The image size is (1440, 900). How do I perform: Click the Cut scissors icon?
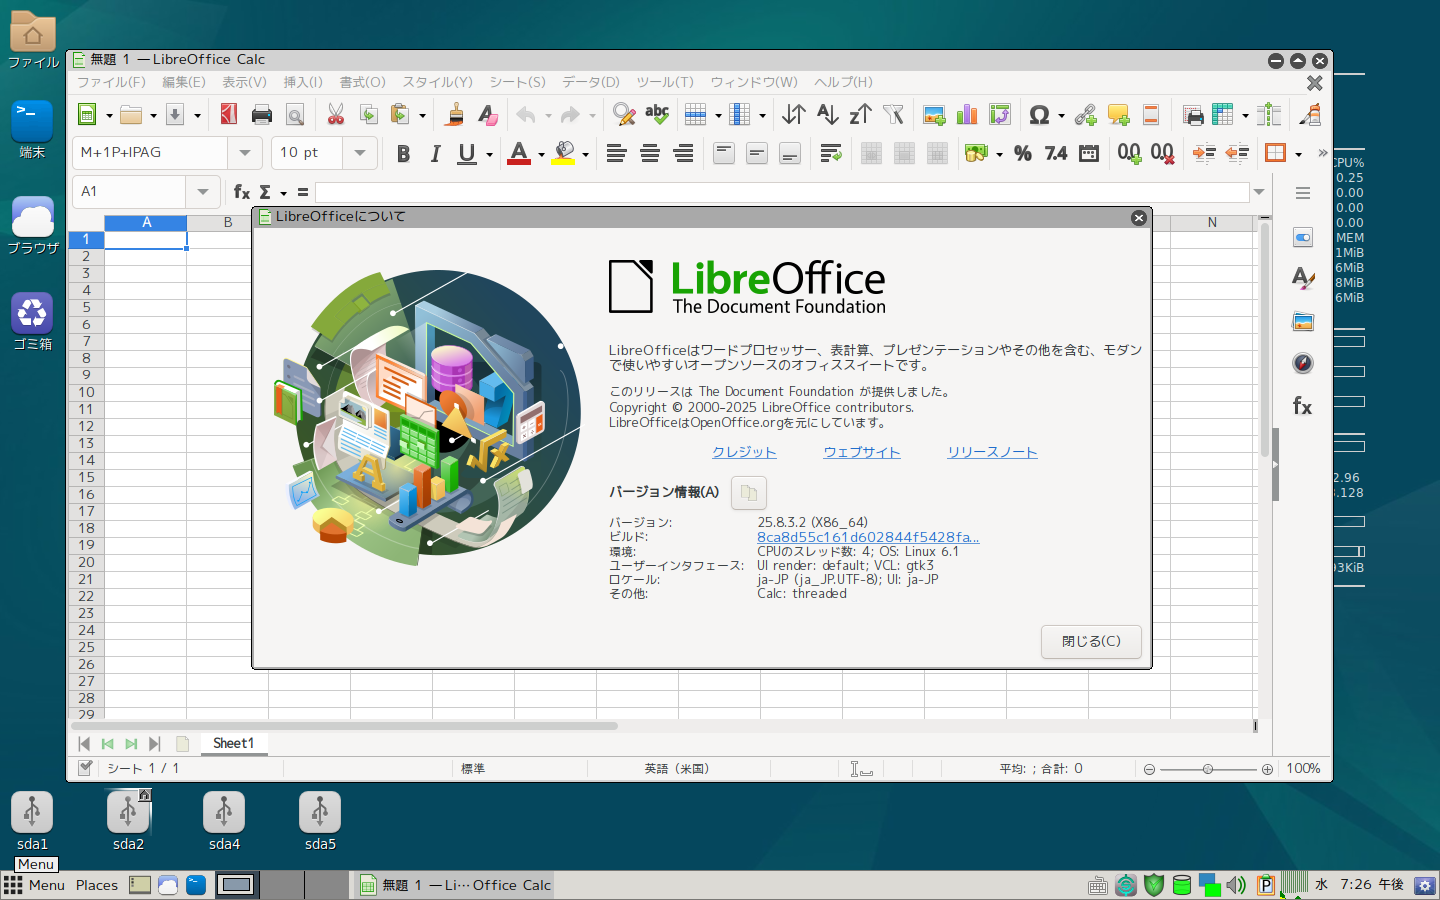coord(336,115)
